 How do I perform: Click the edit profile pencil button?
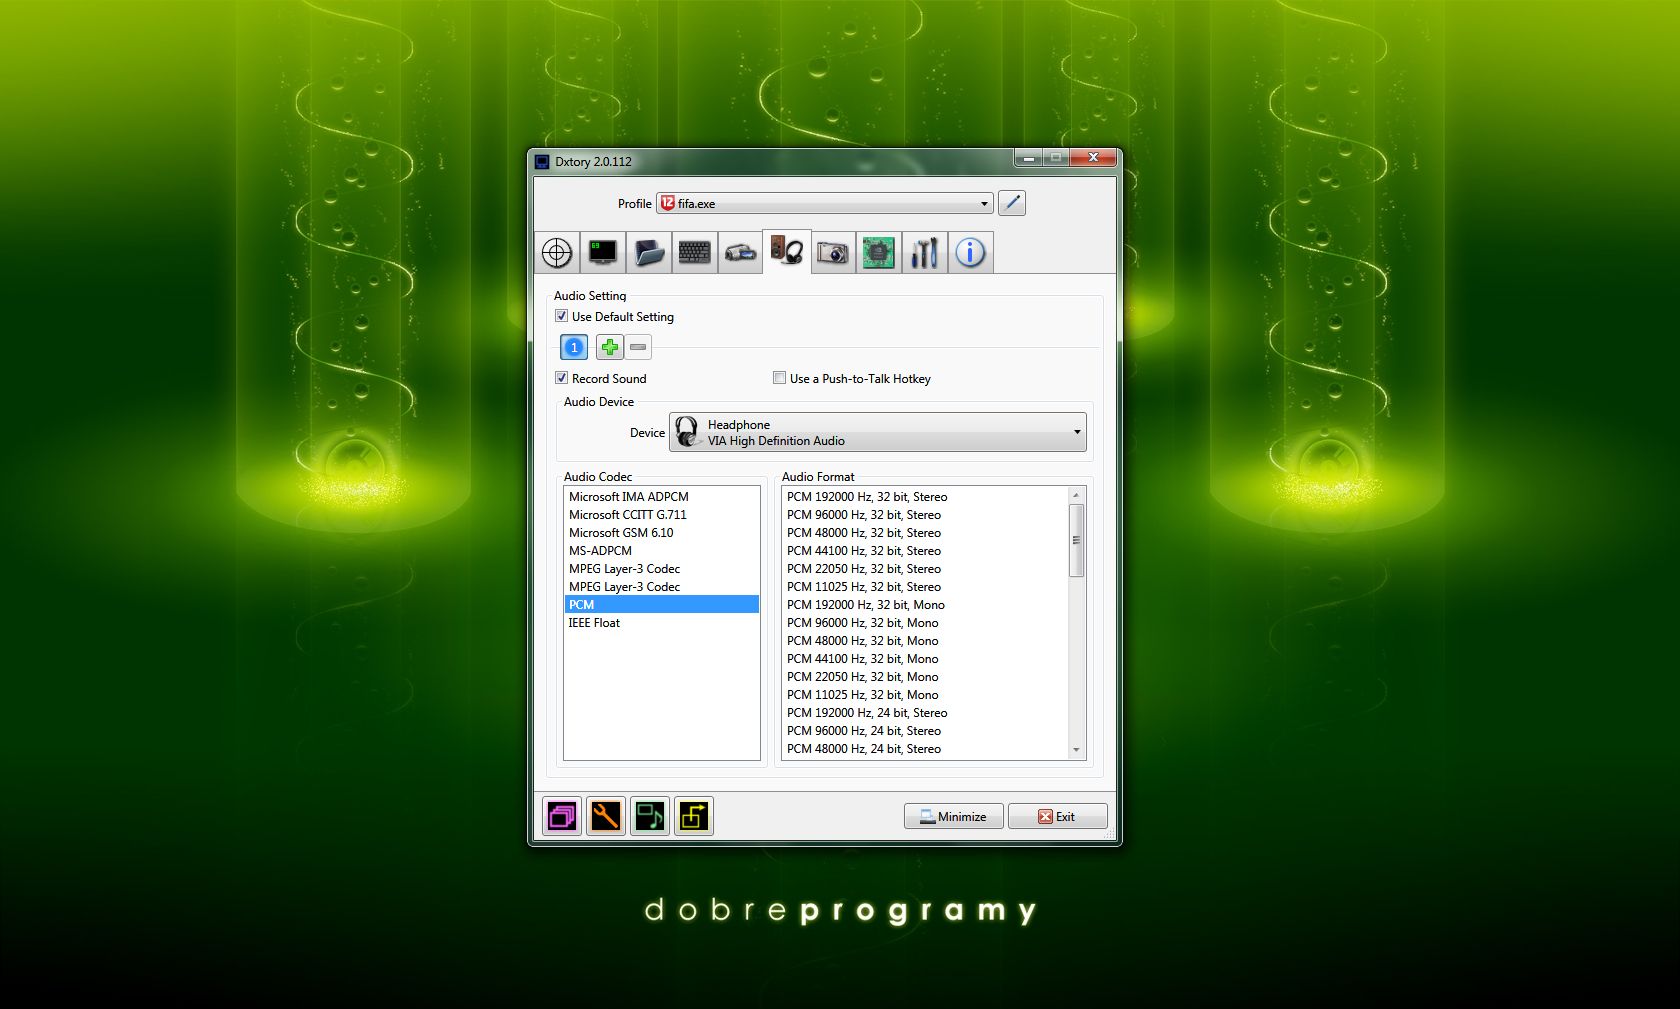[x=1012, y=203]
